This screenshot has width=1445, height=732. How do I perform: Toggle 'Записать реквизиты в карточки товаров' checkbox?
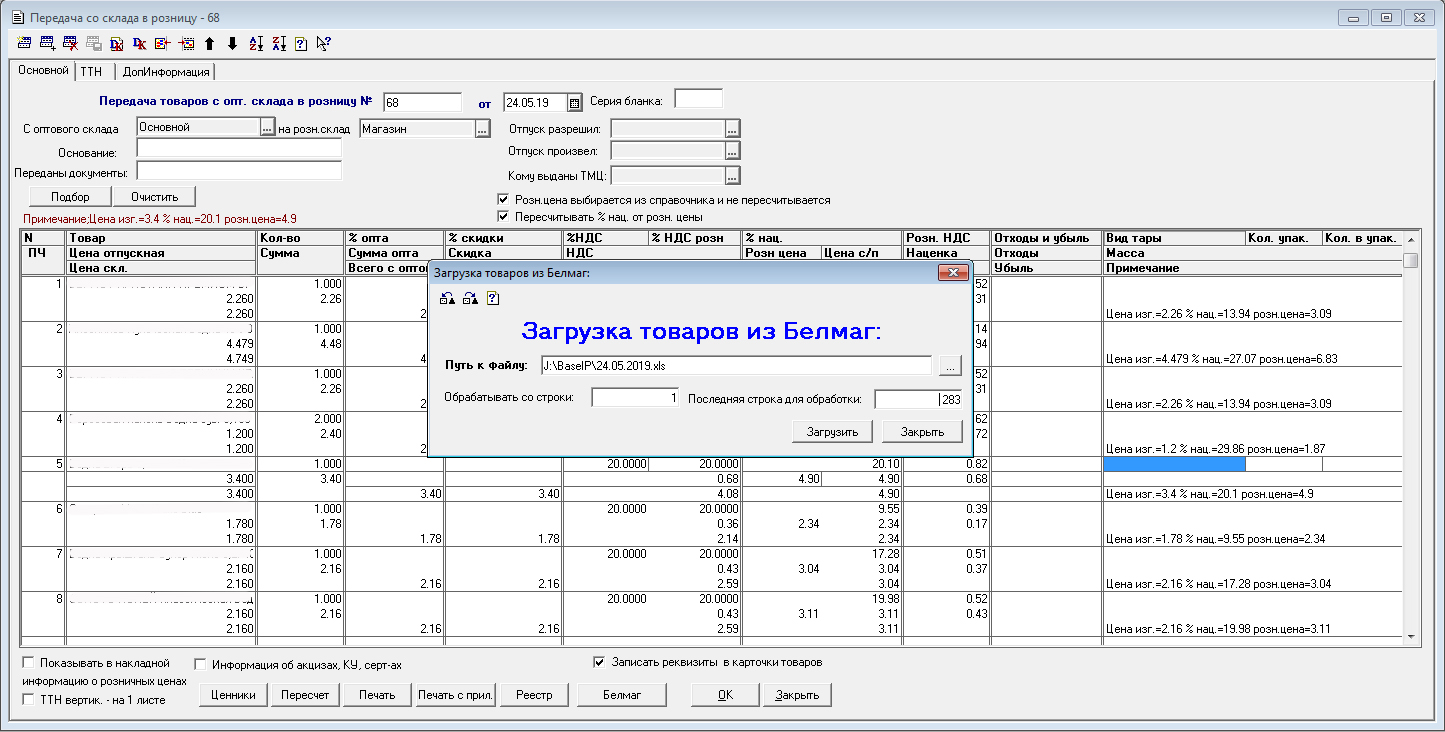(599, 662)
